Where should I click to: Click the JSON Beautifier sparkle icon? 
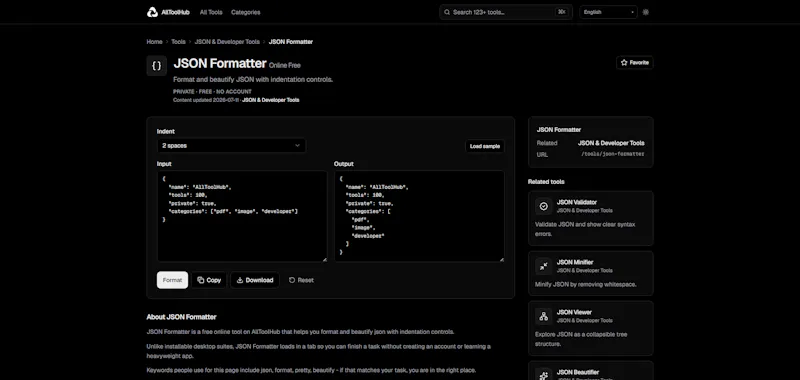click(544, 375)
